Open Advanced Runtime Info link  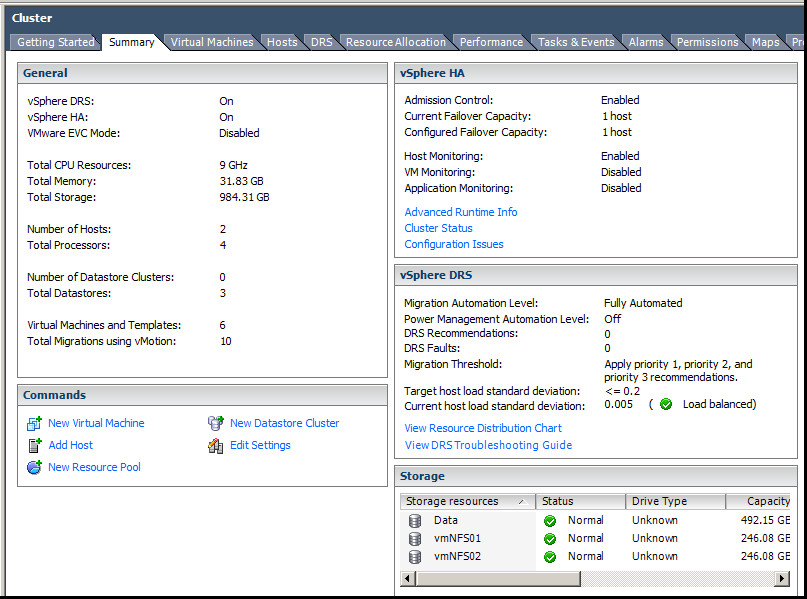pos(461,212)
